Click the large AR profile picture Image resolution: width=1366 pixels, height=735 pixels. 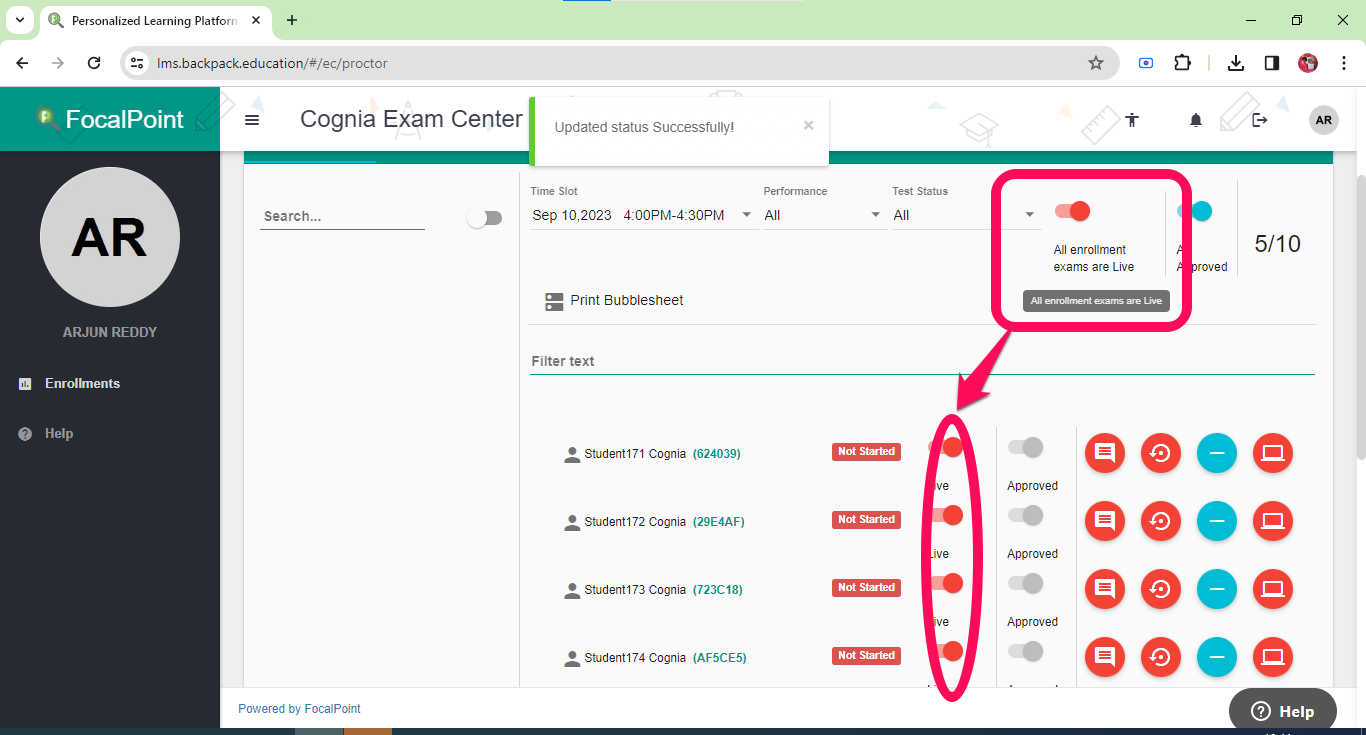pos(110,237)
